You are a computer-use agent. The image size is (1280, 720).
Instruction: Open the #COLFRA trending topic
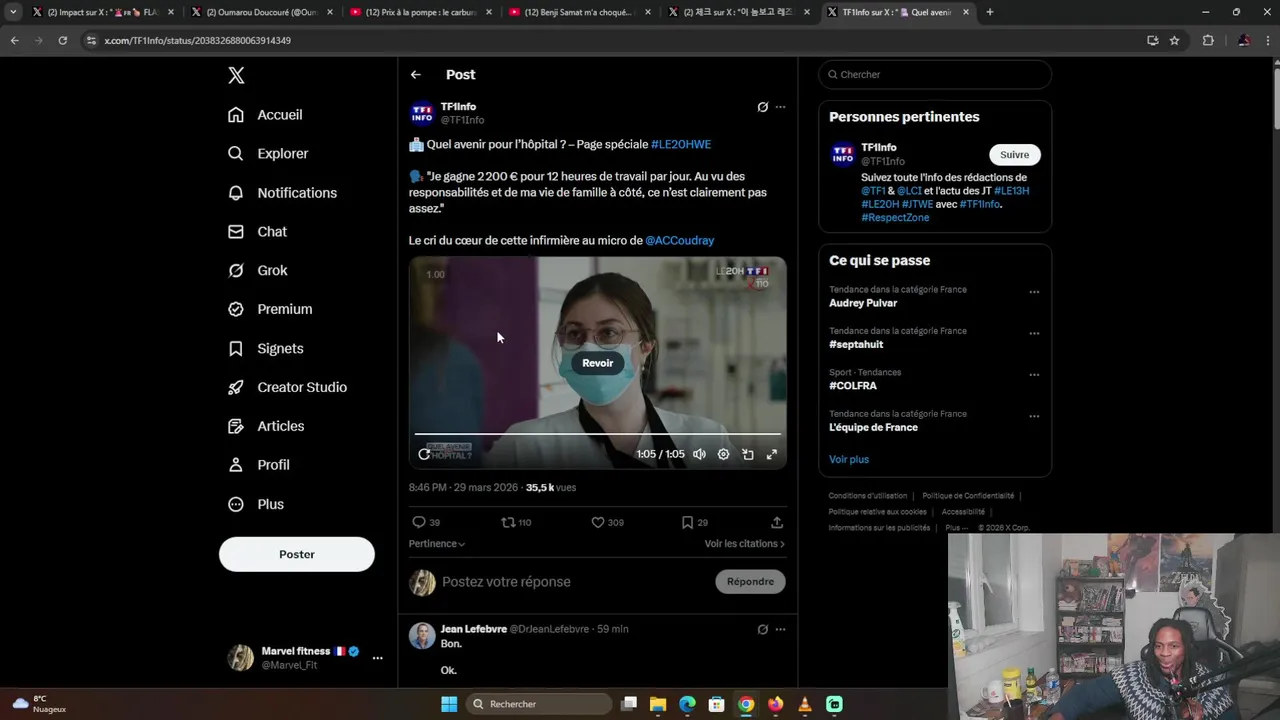click(x=853, y=386)
